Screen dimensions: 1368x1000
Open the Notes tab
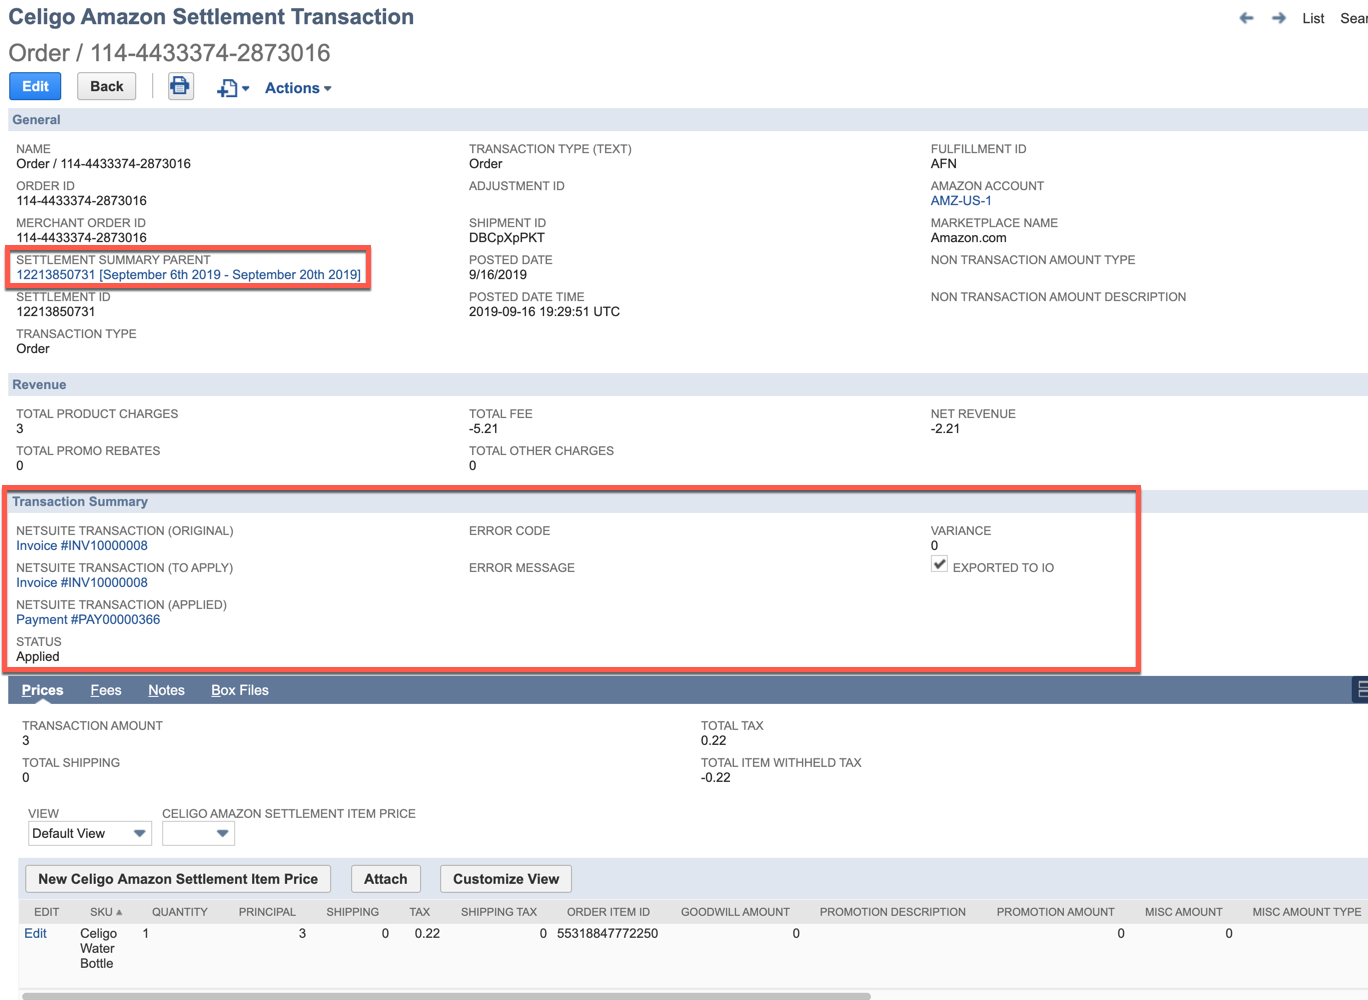[166, 690]
